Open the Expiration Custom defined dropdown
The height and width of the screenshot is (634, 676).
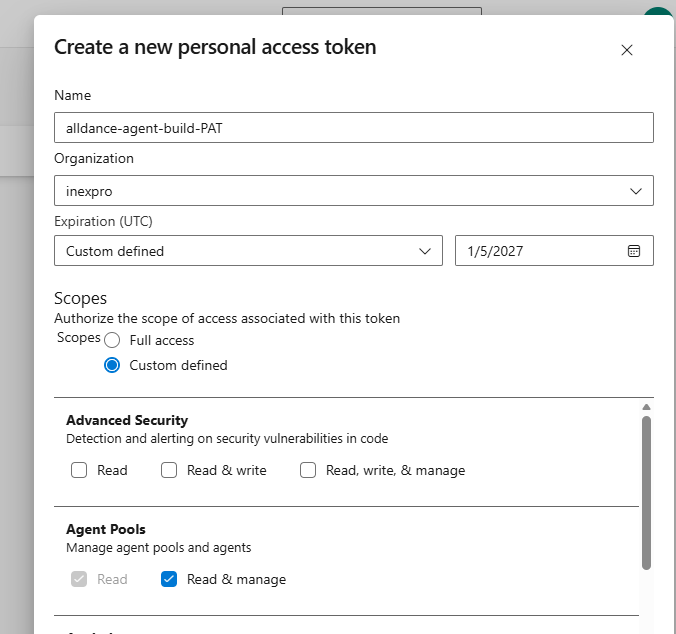click(248, 251)
